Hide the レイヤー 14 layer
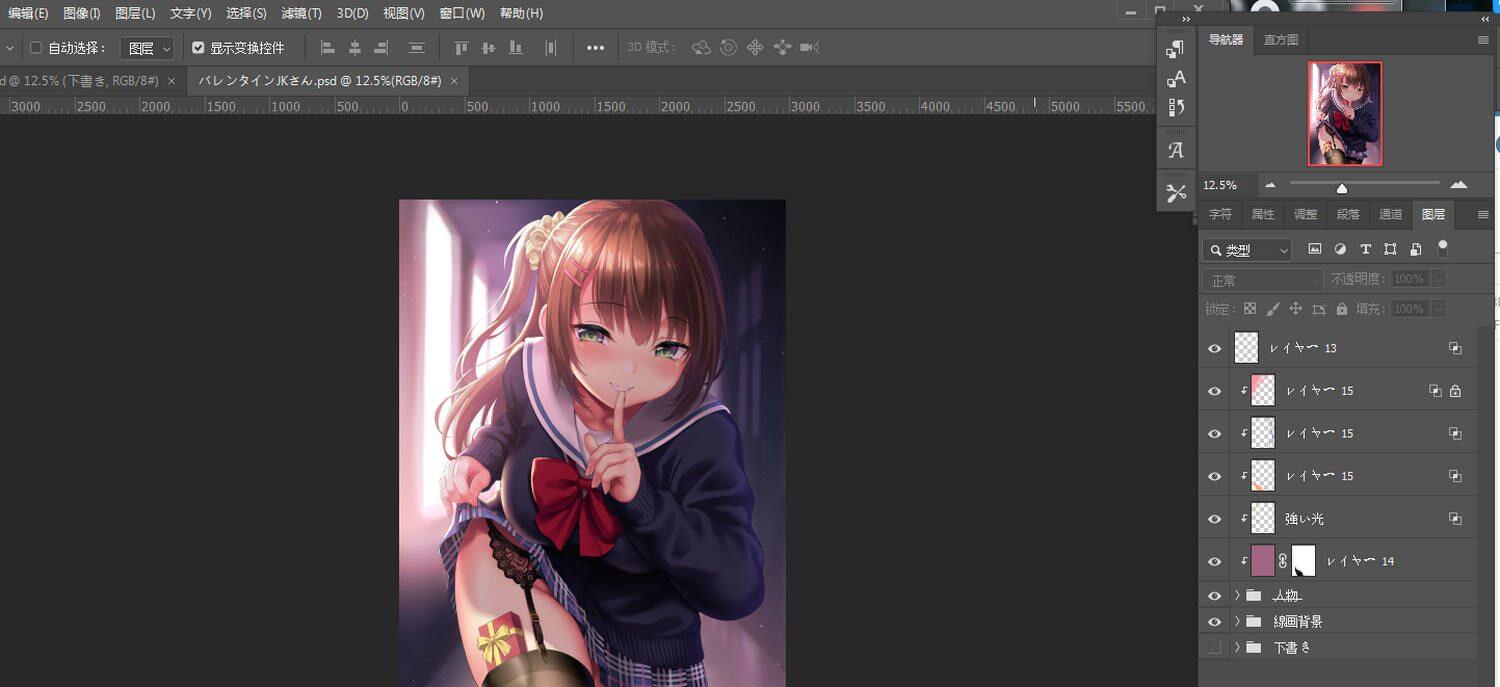The height and width of the screenshot is (687, 1500). click(x=1215, y=562)
